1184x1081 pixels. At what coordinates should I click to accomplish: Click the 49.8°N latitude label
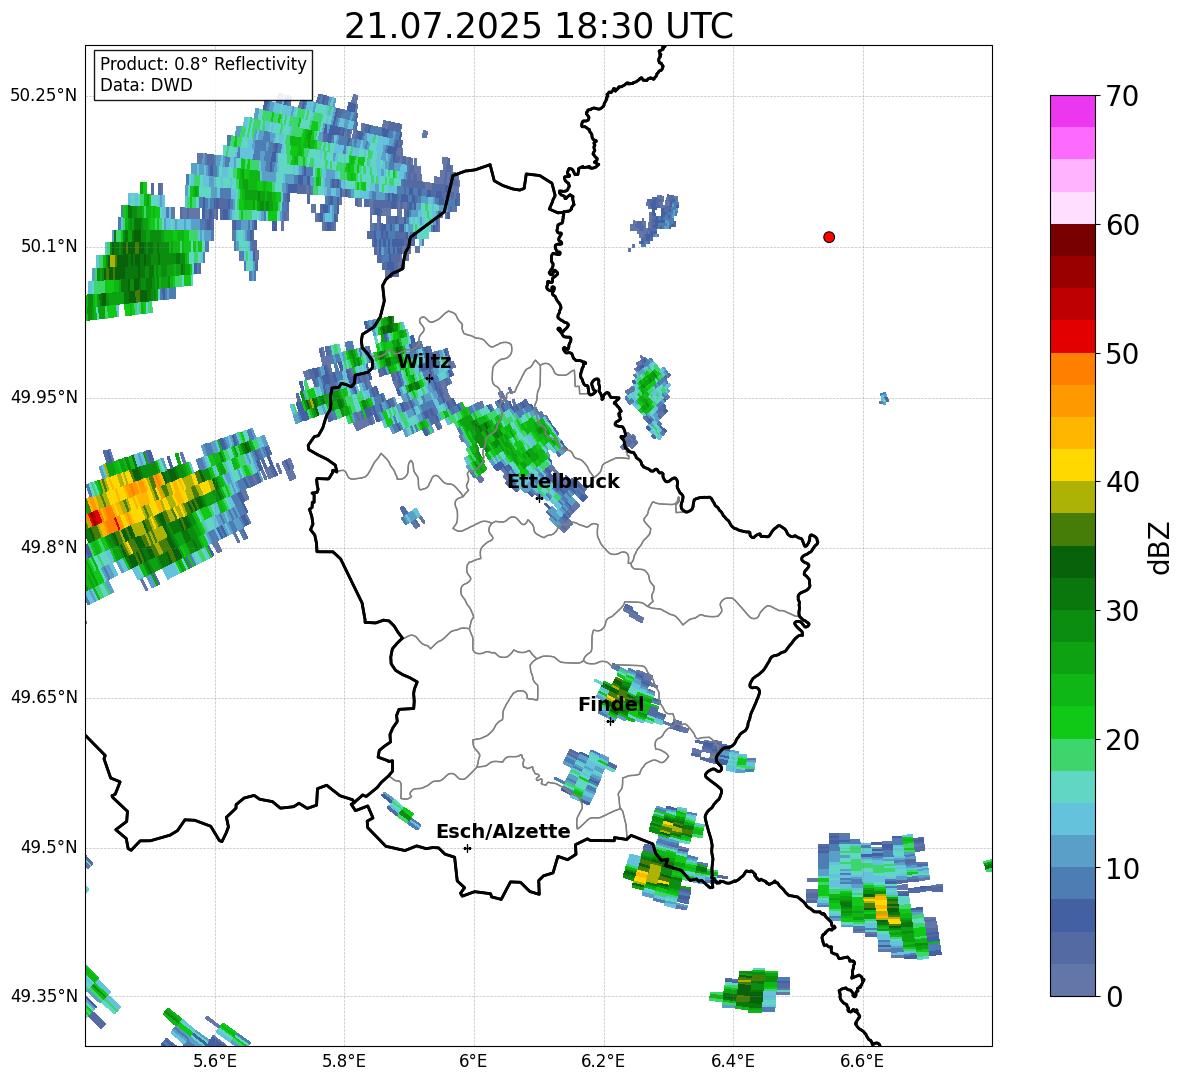coord(49,547)
